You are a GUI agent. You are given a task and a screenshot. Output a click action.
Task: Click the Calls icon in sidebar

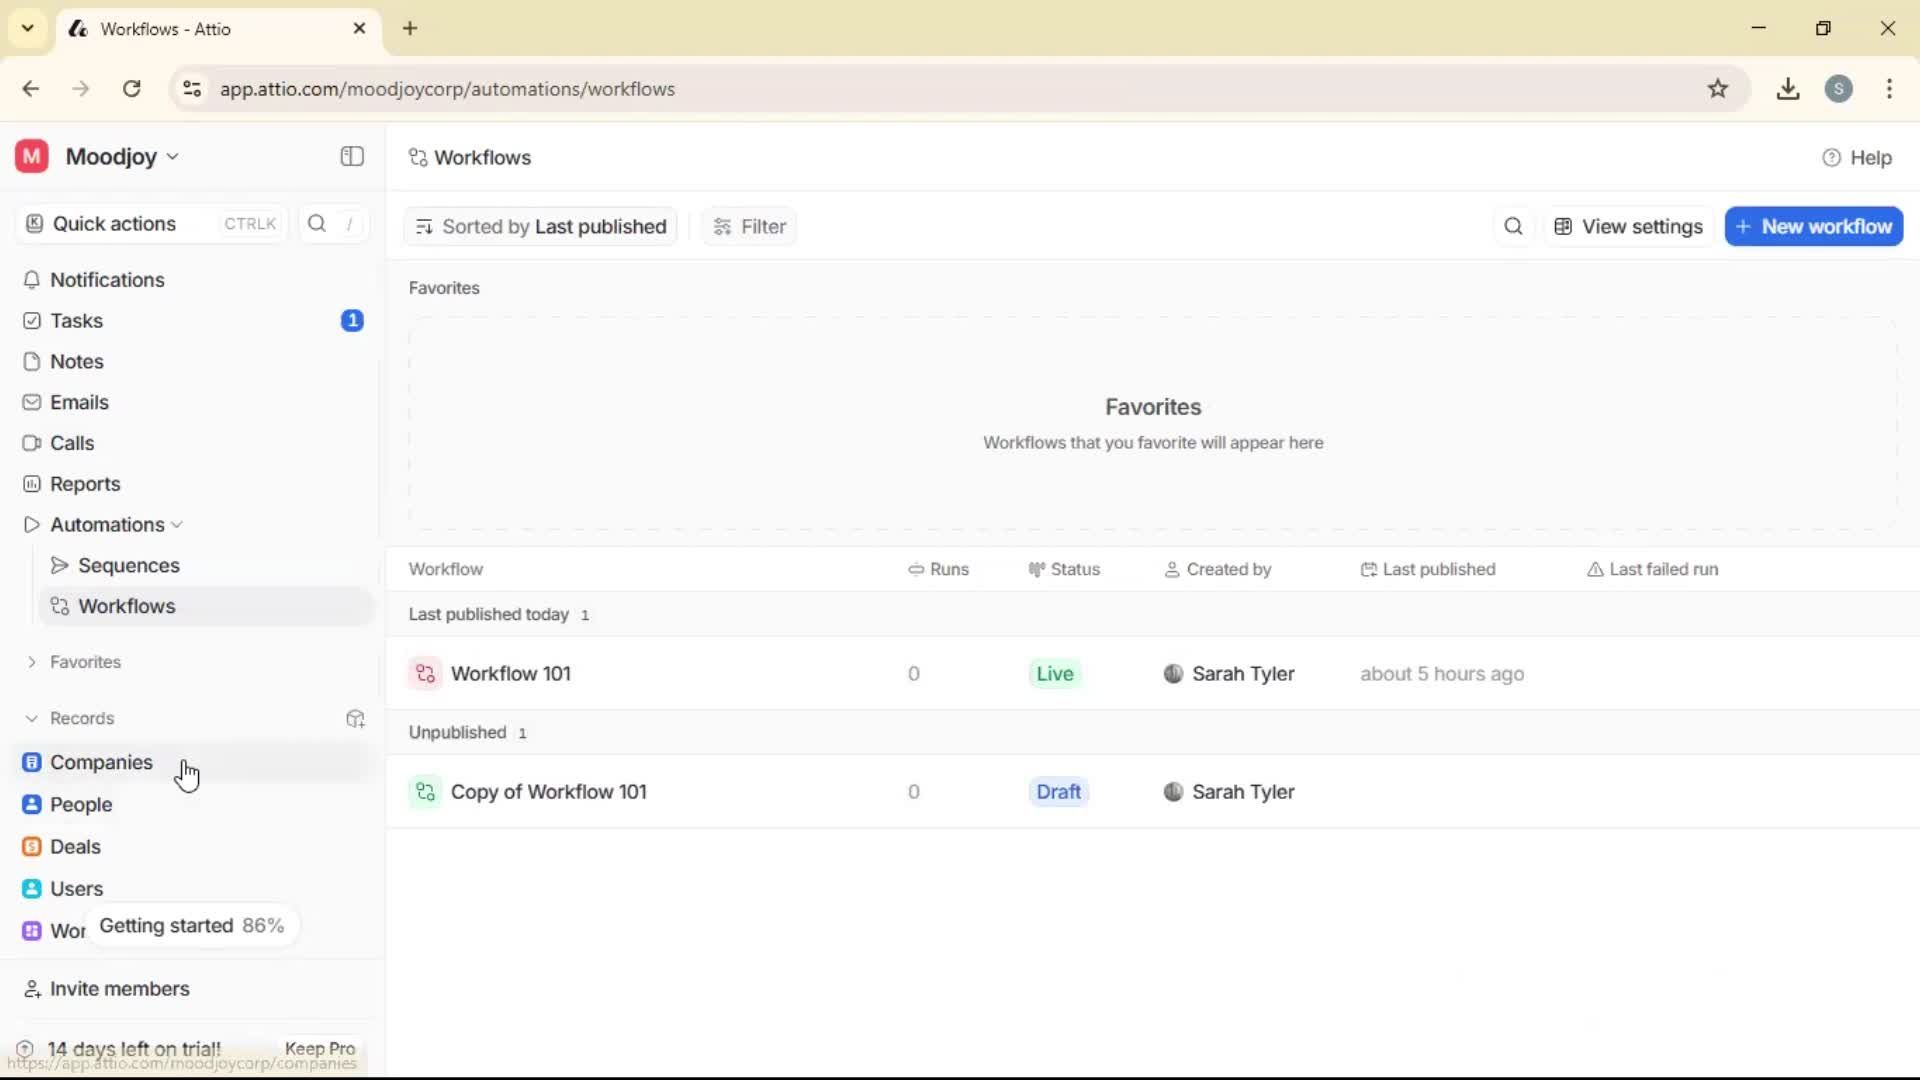tap(31, 443)
